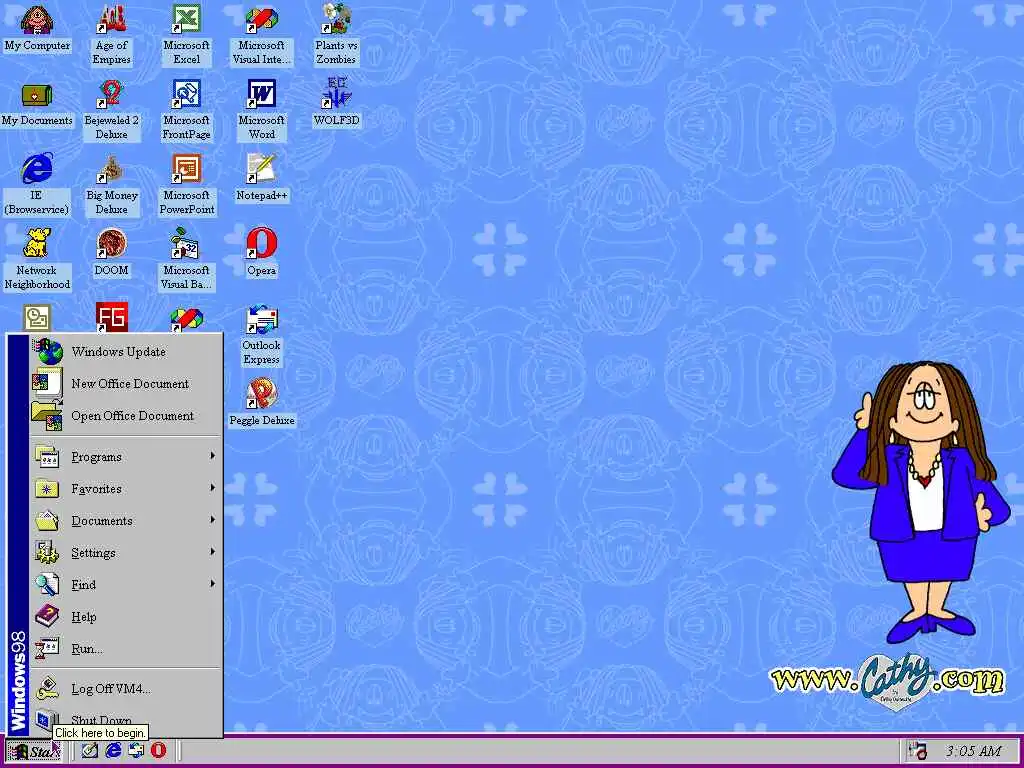The height and width of the screenshot is (768, 1024).
Task: Expand the Programs submenu
Action: point(126,456)
